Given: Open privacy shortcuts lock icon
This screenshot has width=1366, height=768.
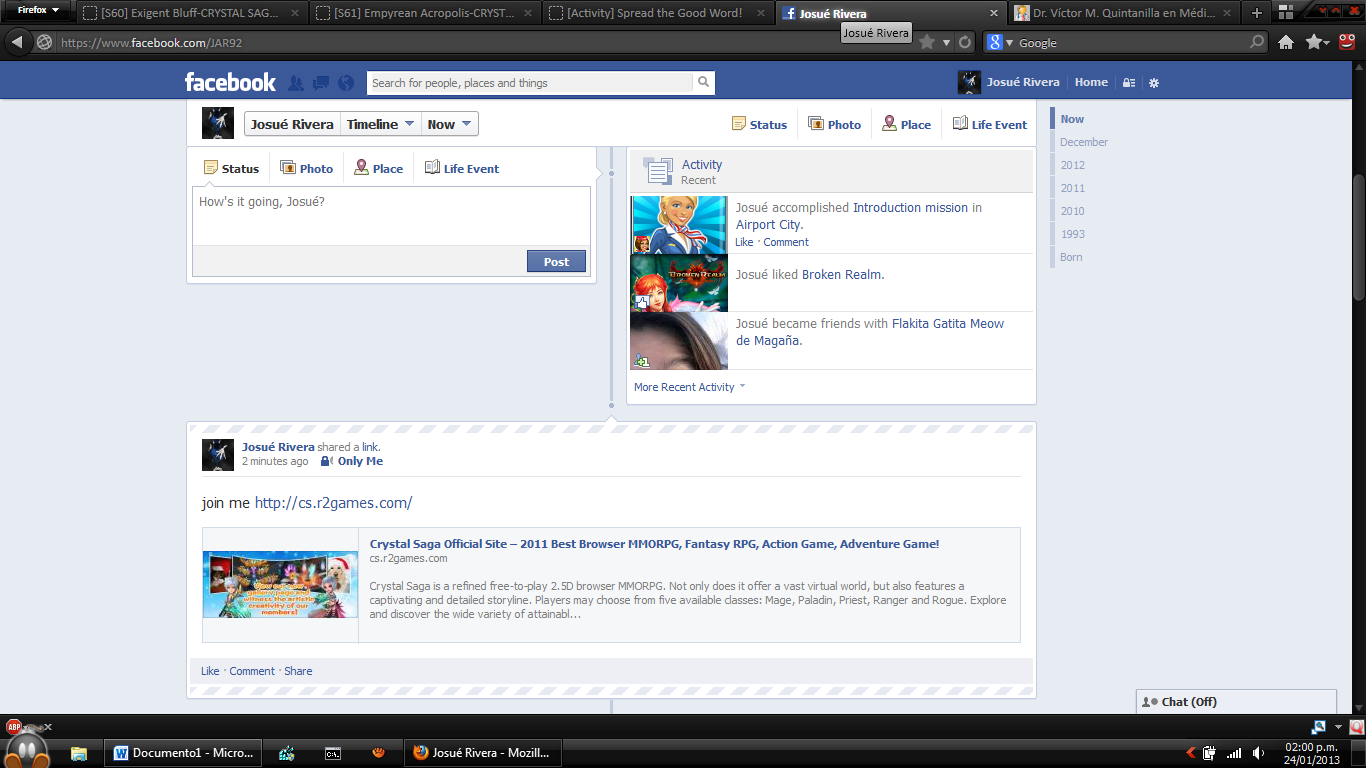Looking at the screenshot, I should tap(1129, 83).
